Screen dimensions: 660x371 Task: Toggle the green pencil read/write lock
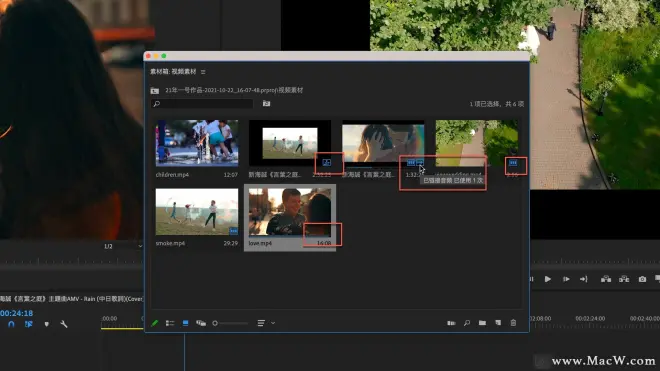coord(154,323)
